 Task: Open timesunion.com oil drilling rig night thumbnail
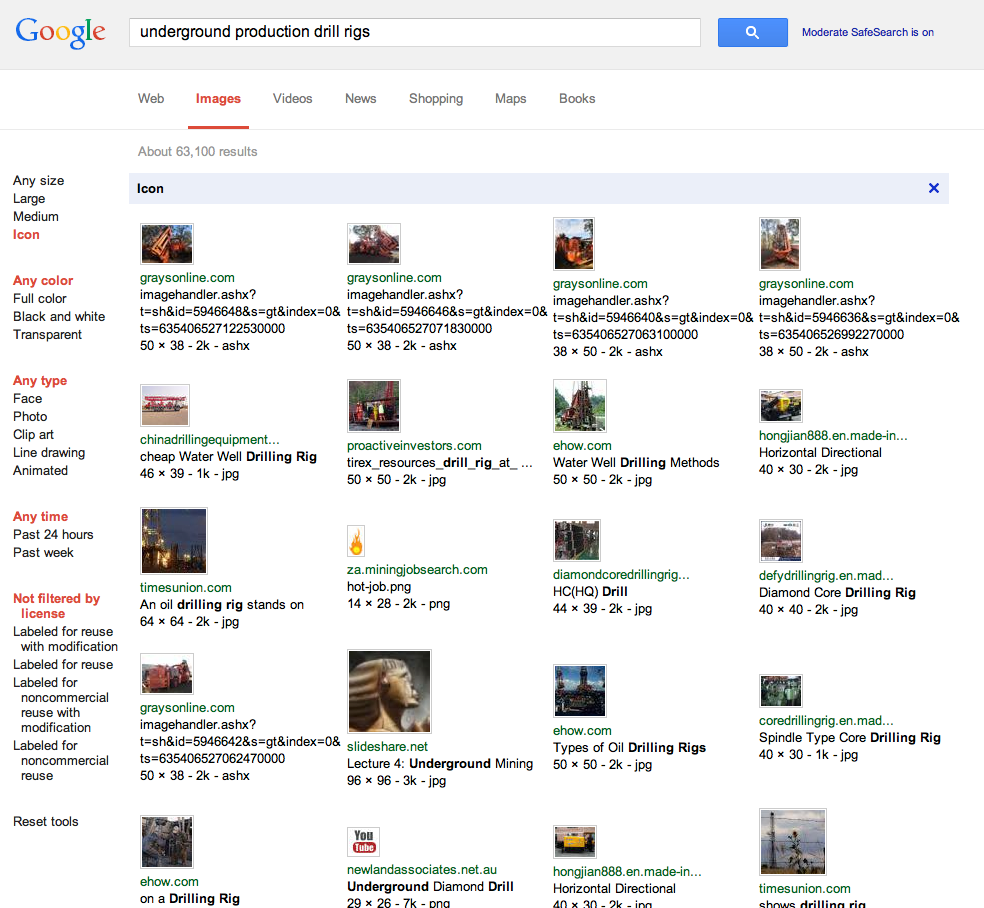click(x=174, y=541)
